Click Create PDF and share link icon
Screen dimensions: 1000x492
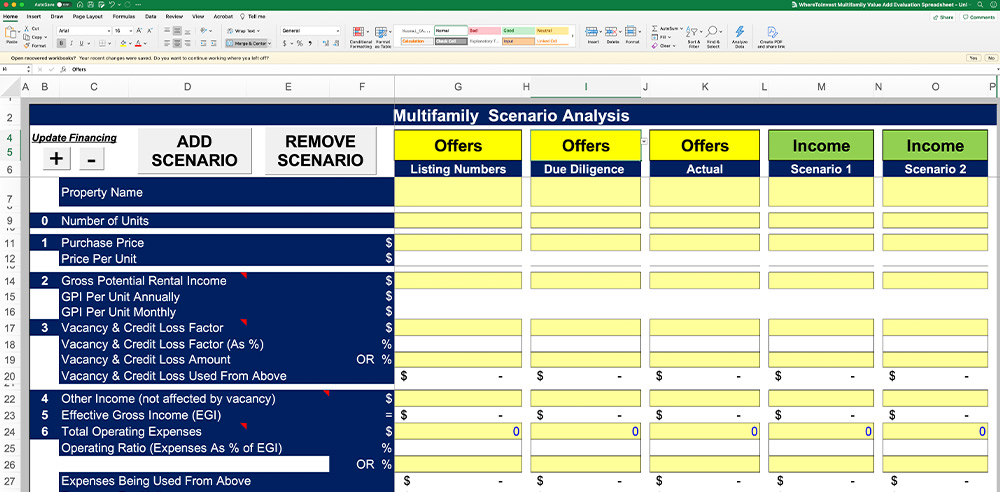pos(771,36)
